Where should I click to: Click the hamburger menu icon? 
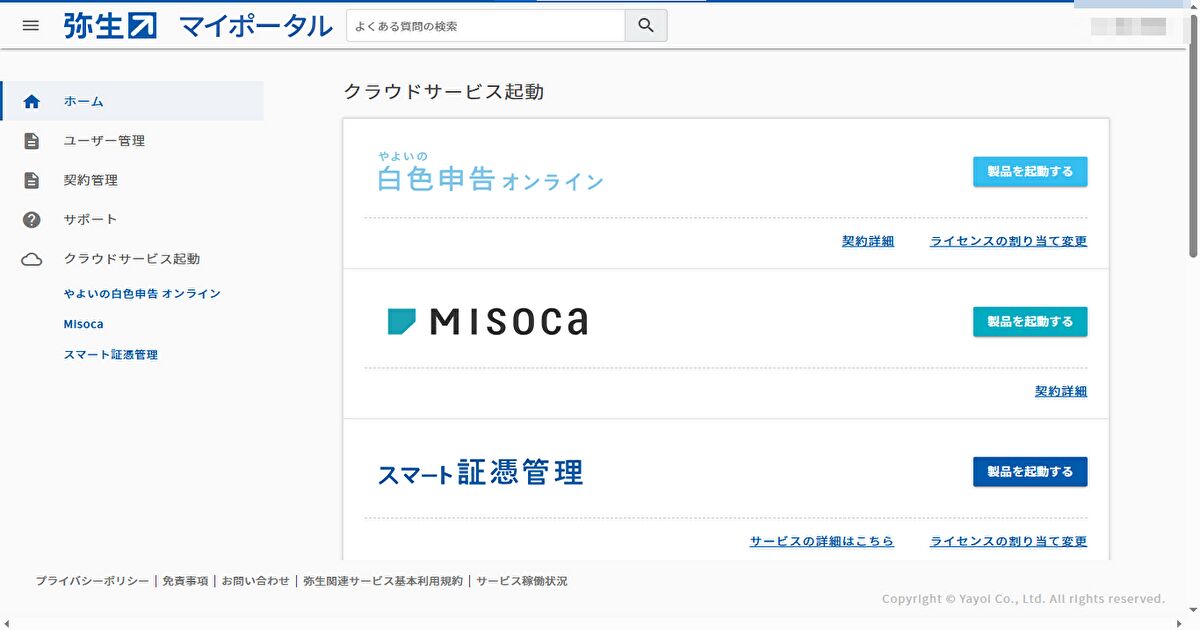pyautogui.click(x=31, y=26)
